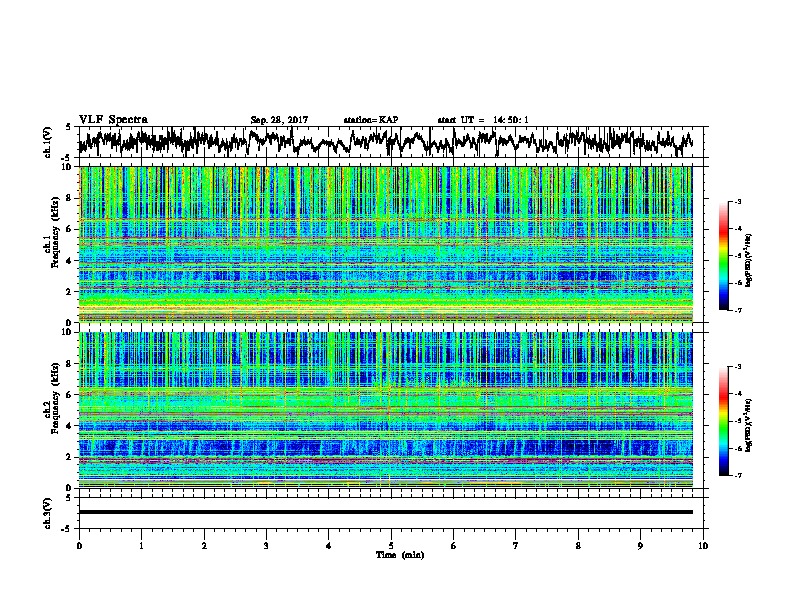Click the ch.2 spectrogram panel
This screenshot has width=792, height=612.
pyautogui.click(x=386, y=410)
